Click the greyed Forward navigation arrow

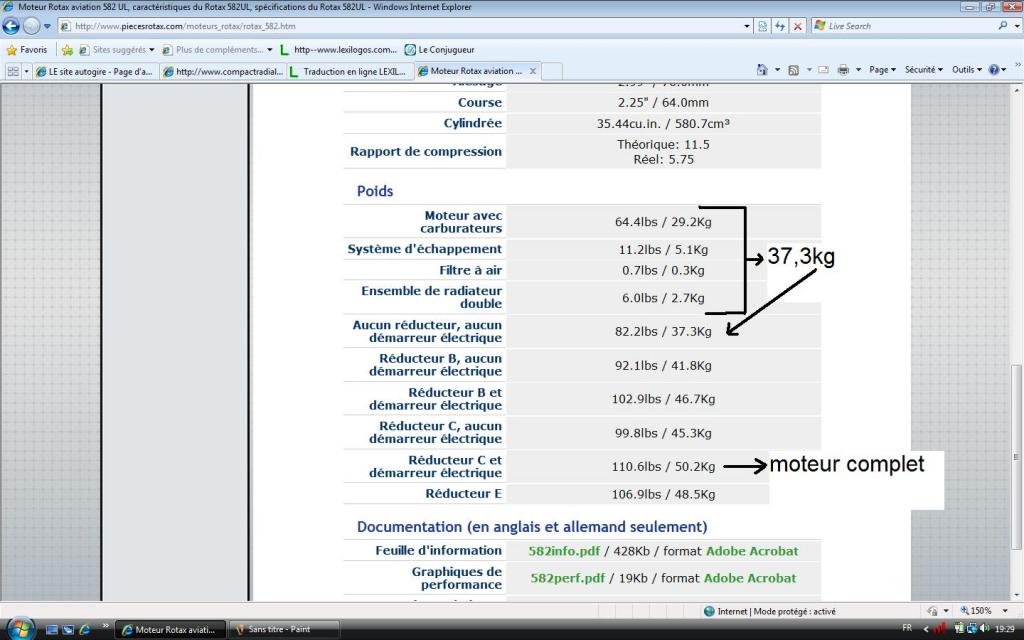[x=31, y=26]
